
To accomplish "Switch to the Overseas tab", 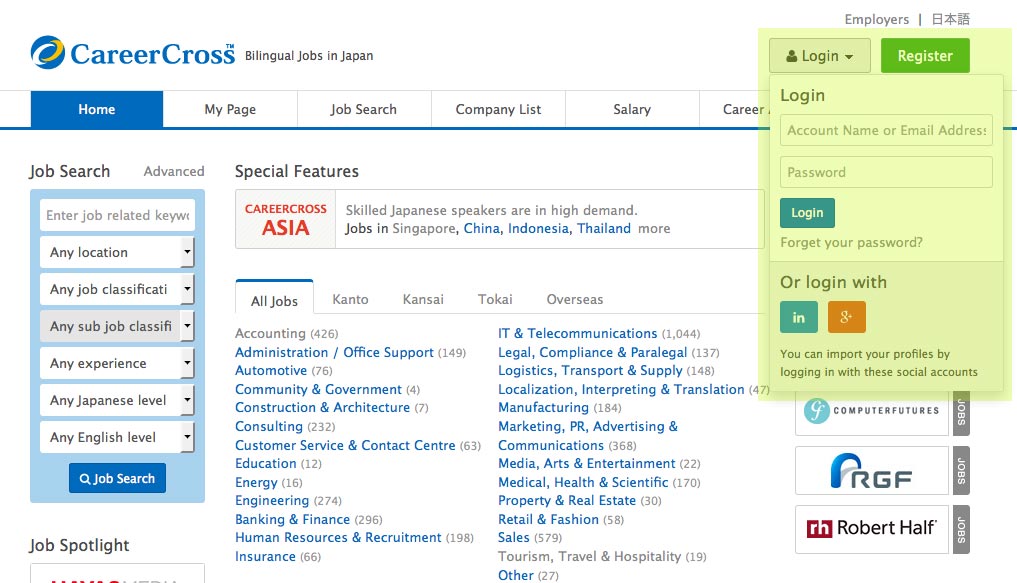I will point(575,300).
